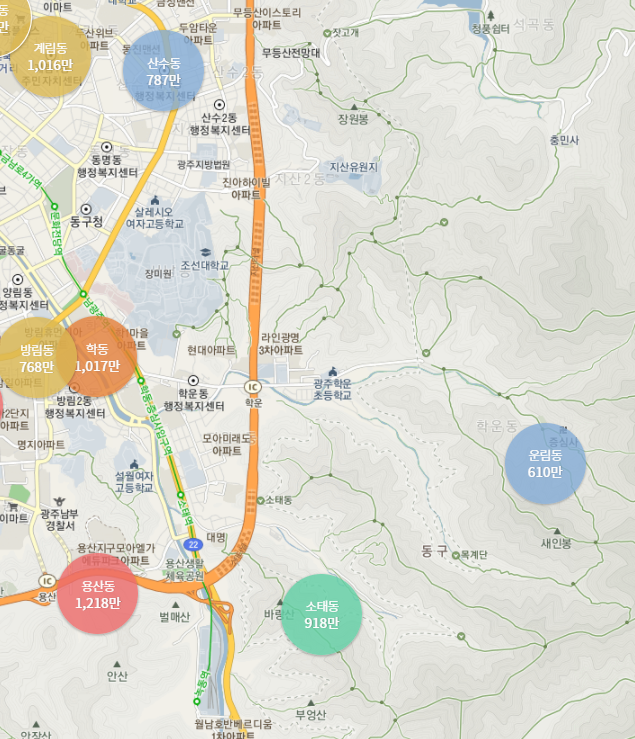Click the 광주지방법원 label
The height and width of the screenshot is (739, 635).
click(203, 164)
